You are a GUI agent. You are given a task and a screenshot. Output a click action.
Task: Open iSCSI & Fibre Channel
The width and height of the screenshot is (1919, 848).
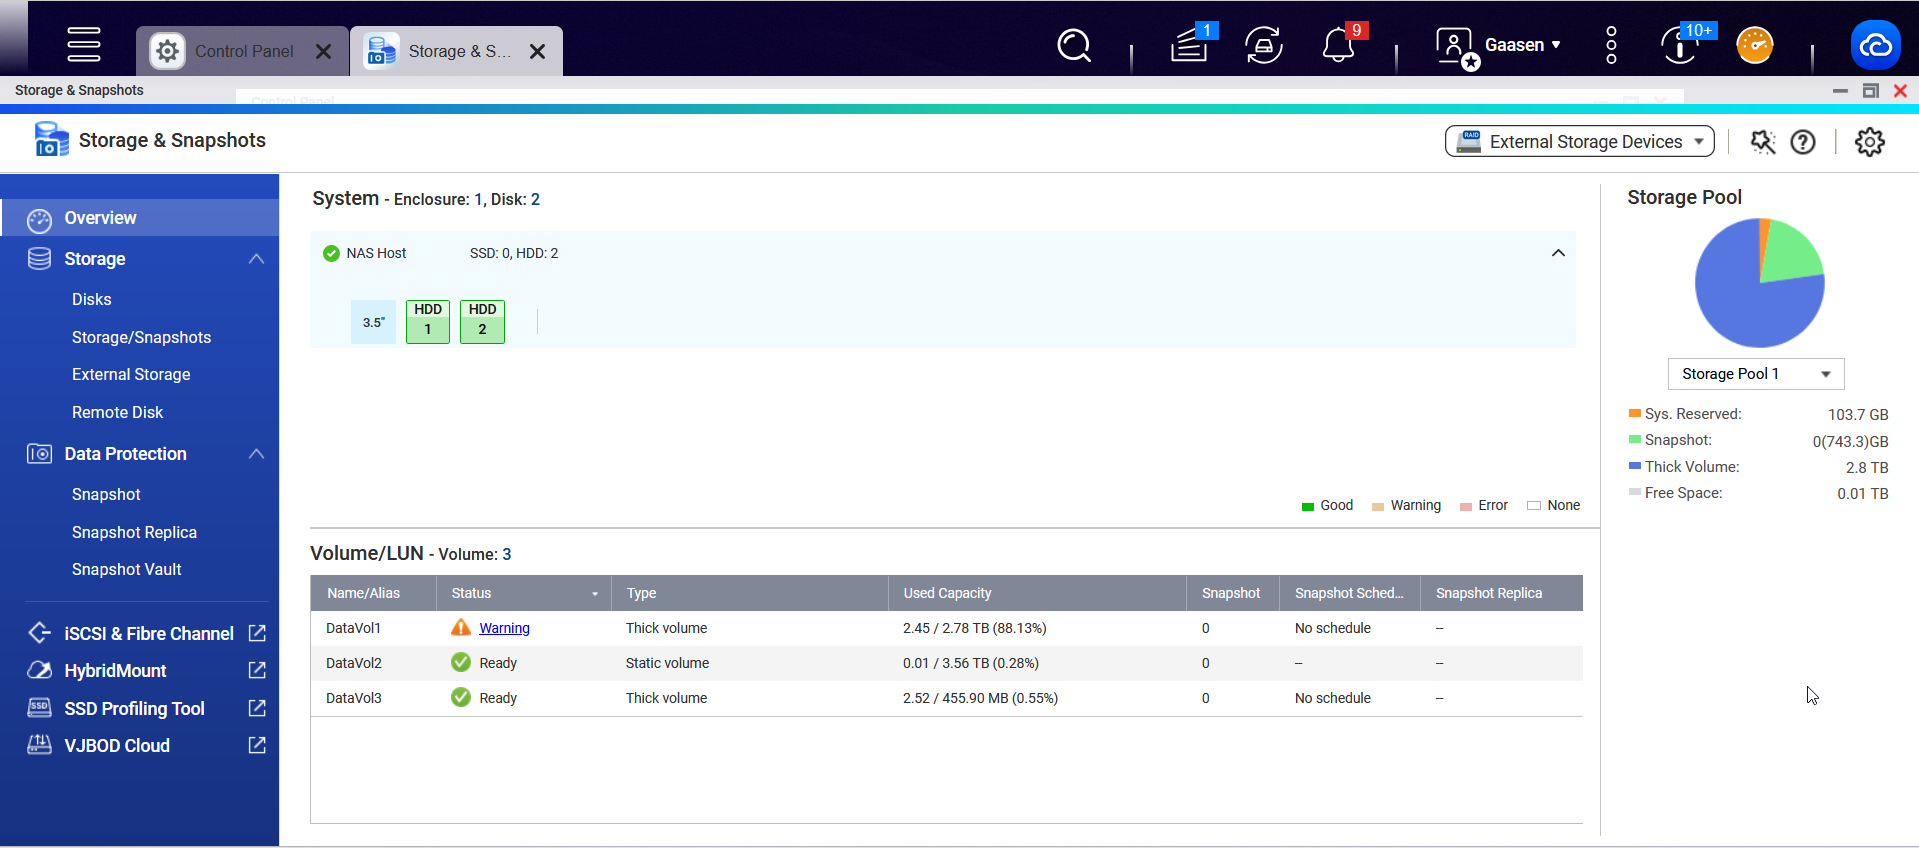point(148,633)
